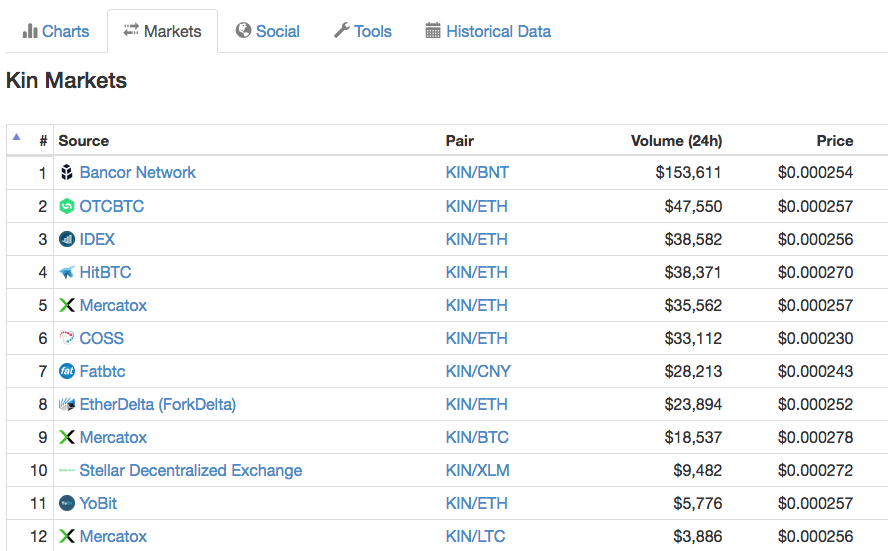Sort table by Volume (24h) header
Viewport: 888px width, 551px height.
tap(677, 140)
